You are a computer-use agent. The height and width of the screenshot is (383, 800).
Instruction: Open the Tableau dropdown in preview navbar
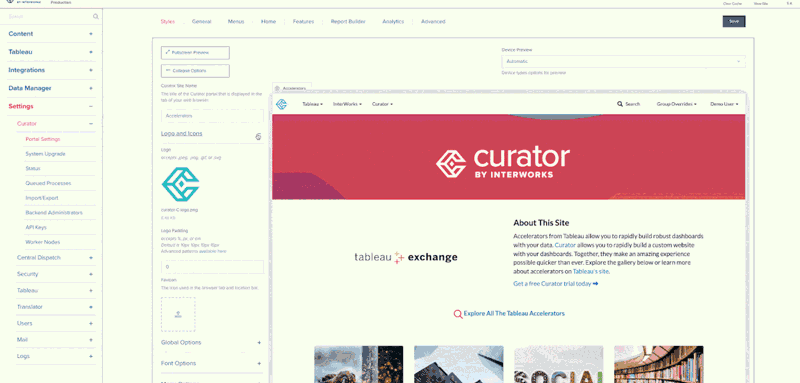(x=312, y=104)
